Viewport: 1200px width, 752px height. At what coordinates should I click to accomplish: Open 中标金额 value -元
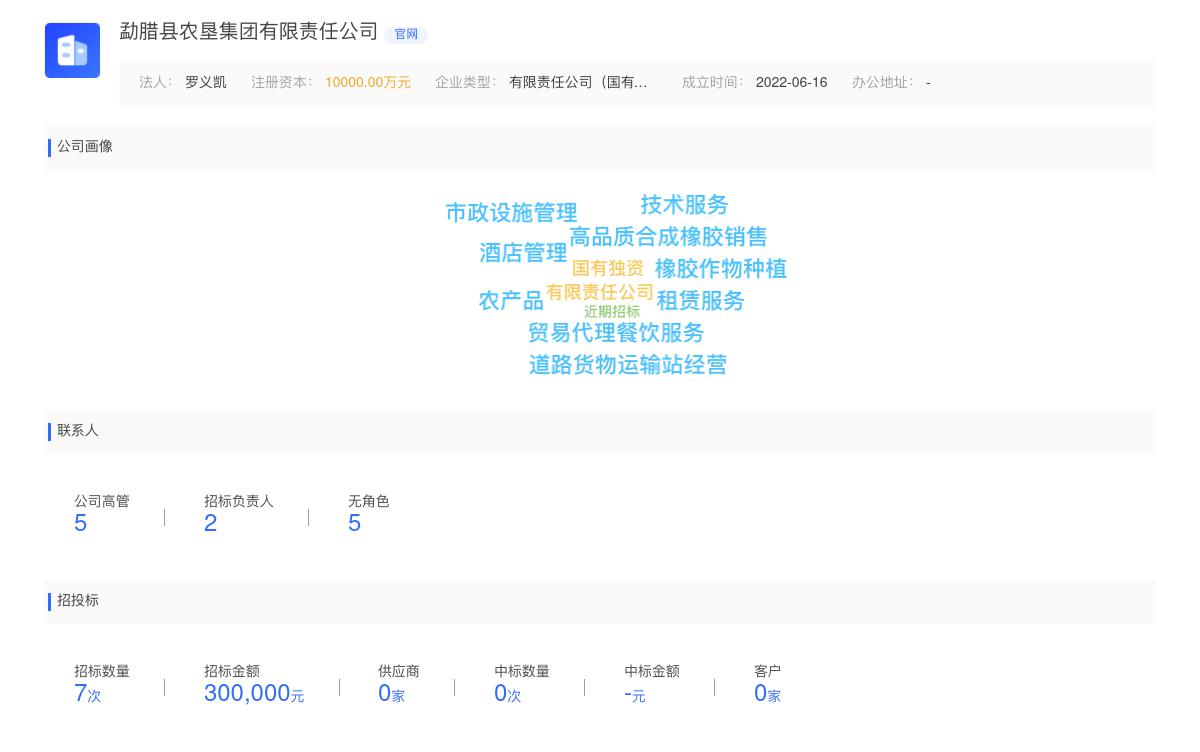point(635,694)
